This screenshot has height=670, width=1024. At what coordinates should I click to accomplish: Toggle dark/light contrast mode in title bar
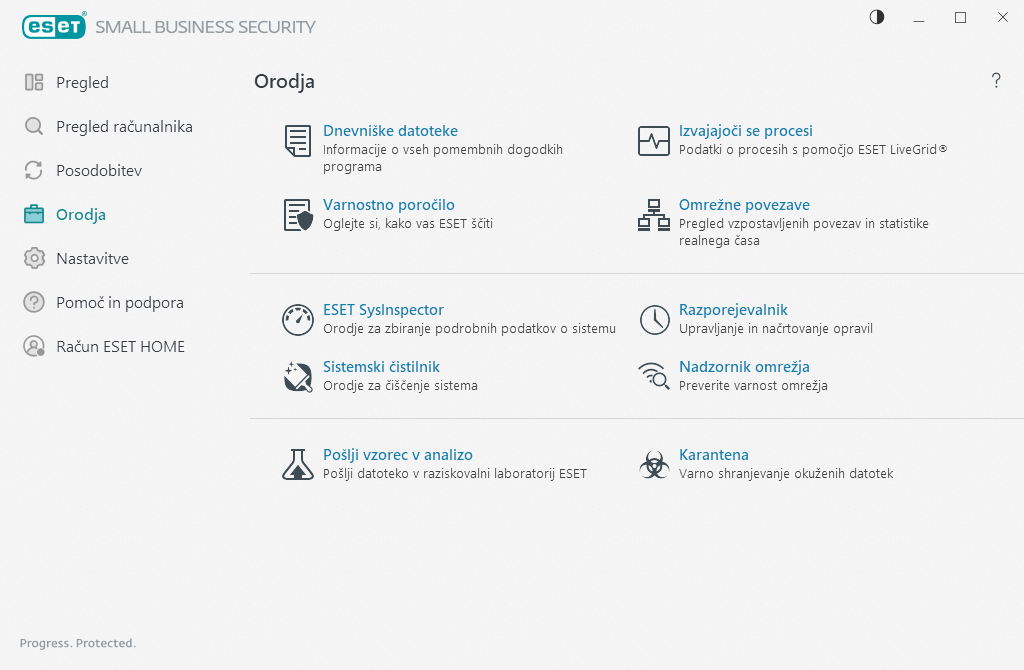(x=877, y=17)
